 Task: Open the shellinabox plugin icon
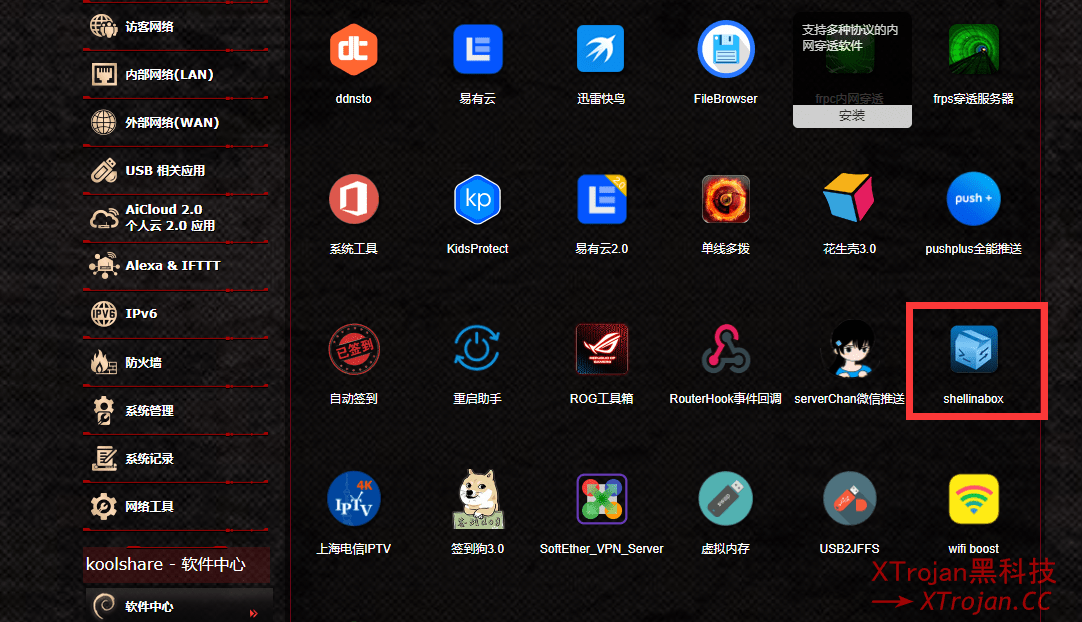(x=973, y=349)
